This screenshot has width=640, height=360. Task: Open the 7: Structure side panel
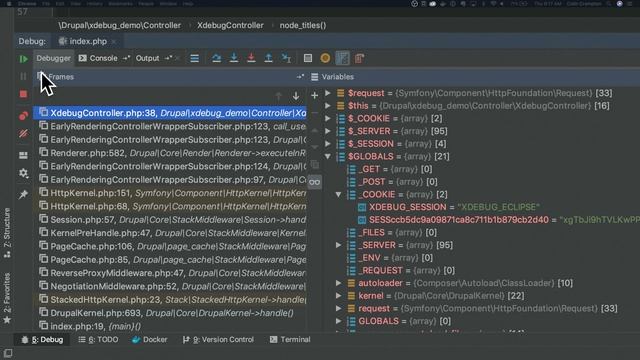(x=7, y=233)
